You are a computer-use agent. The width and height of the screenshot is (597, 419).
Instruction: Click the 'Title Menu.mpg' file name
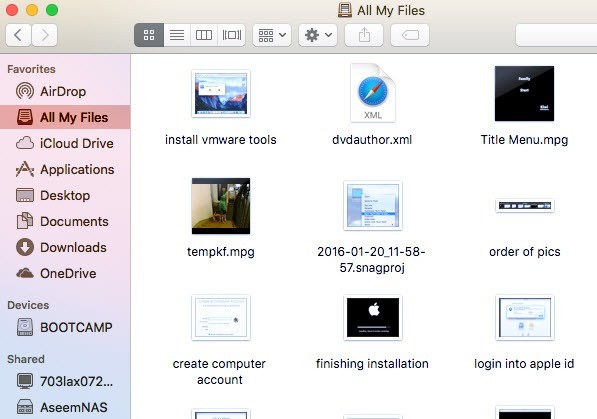click(x=524, y=140)
